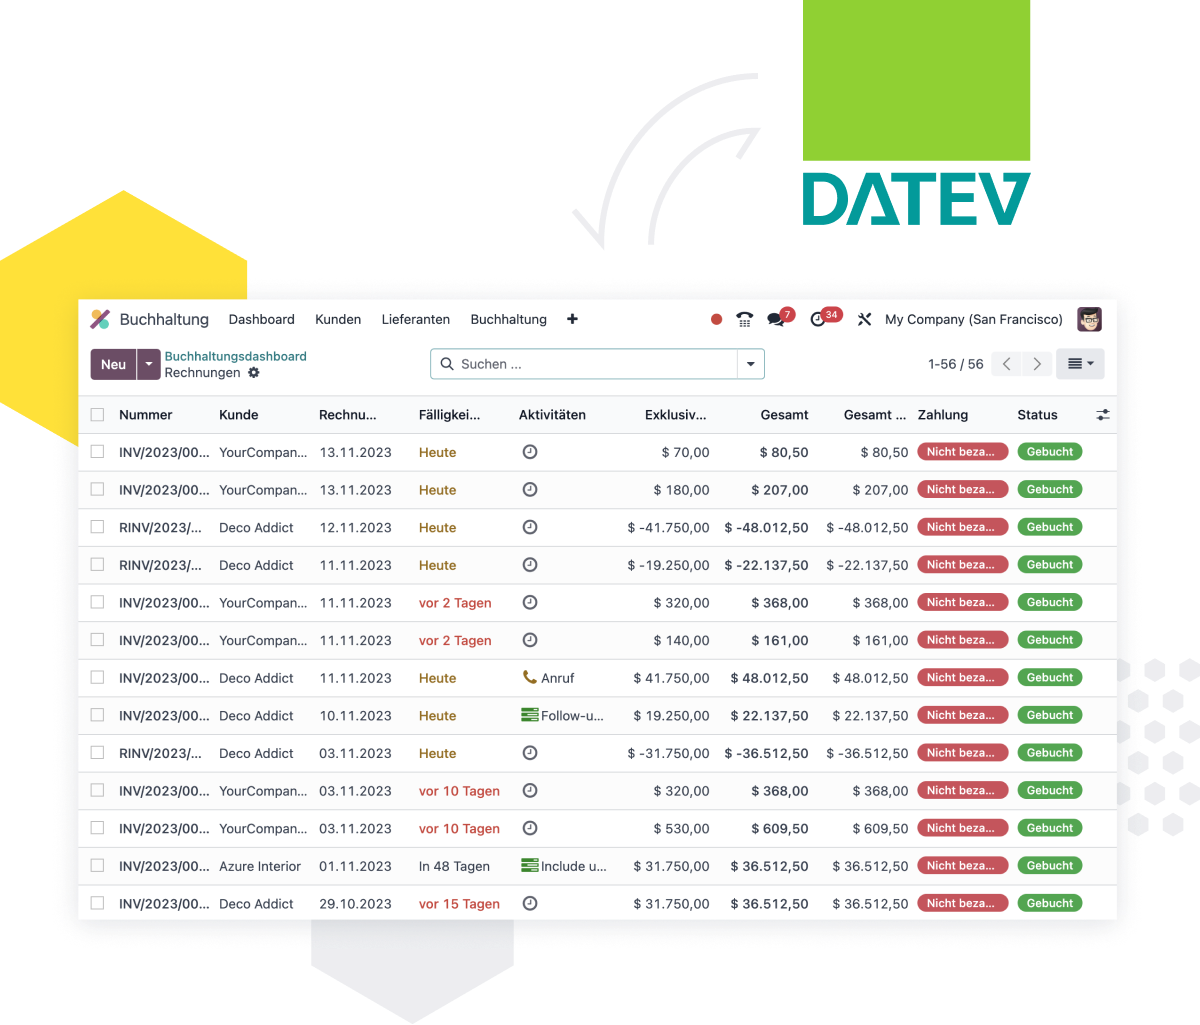This screenshot has width=1200, height=1025.
Task: Click the activity clock in the $ 530,00 row
Action: (530, 828)
